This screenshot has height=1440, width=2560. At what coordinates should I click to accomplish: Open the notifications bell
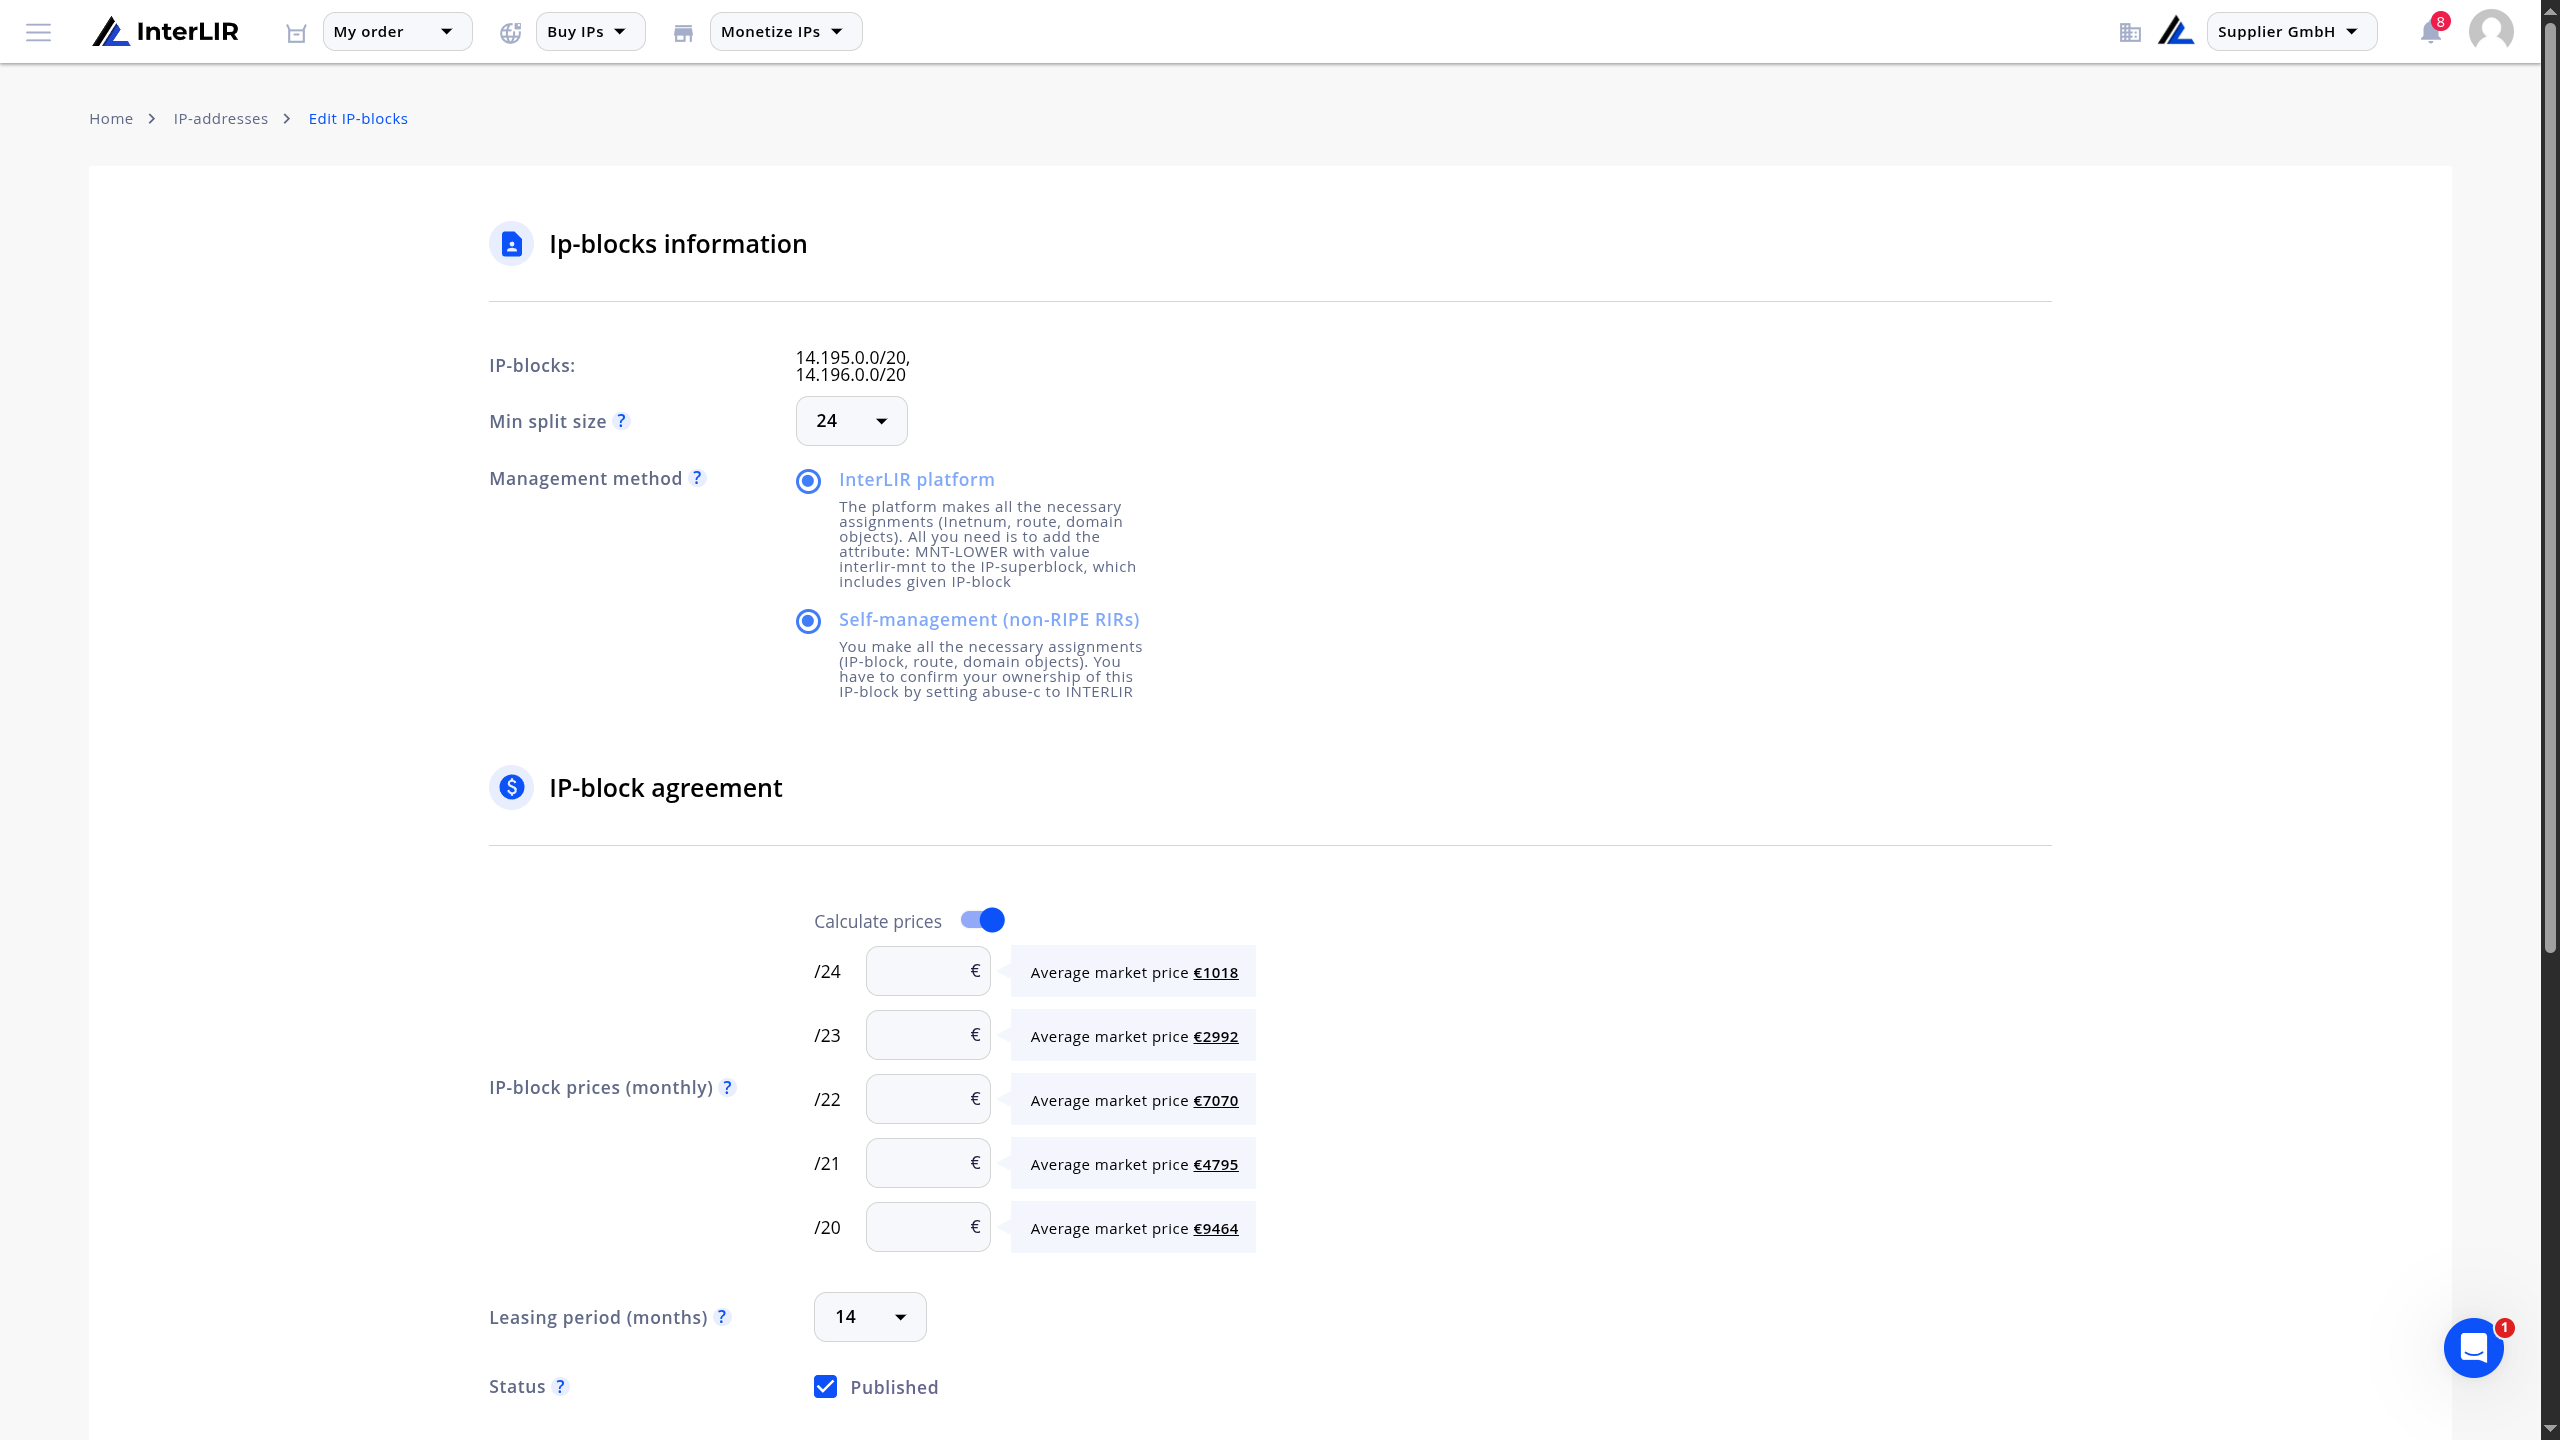coord(2431,32)
